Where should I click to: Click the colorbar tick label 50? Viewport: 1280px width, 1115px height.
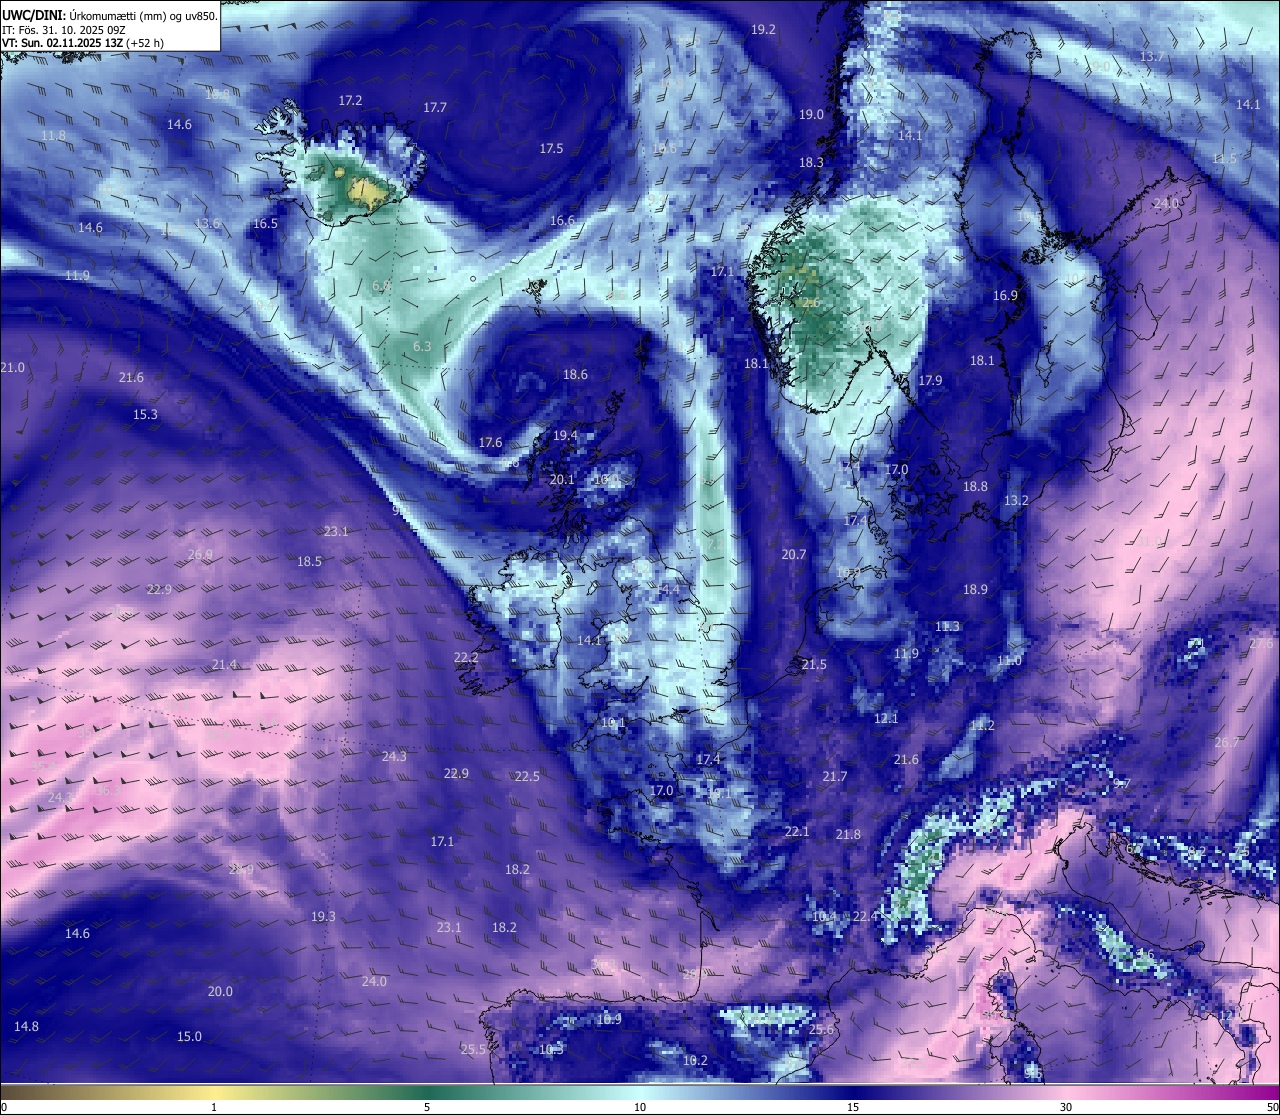1272,1107
